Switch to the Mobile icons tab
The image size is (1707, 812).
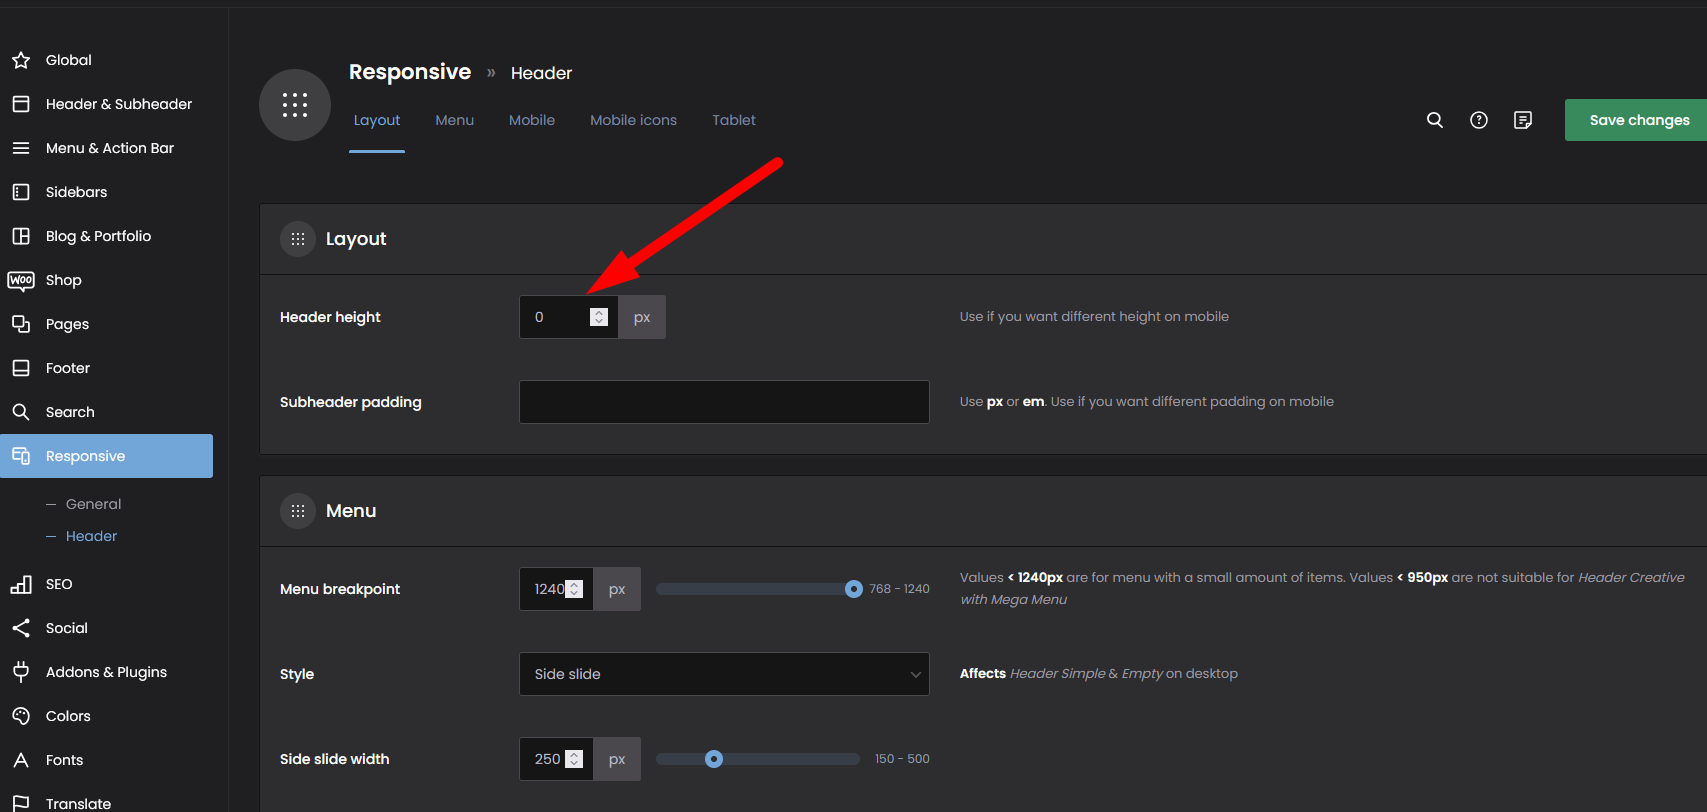[x=633, y=120]
